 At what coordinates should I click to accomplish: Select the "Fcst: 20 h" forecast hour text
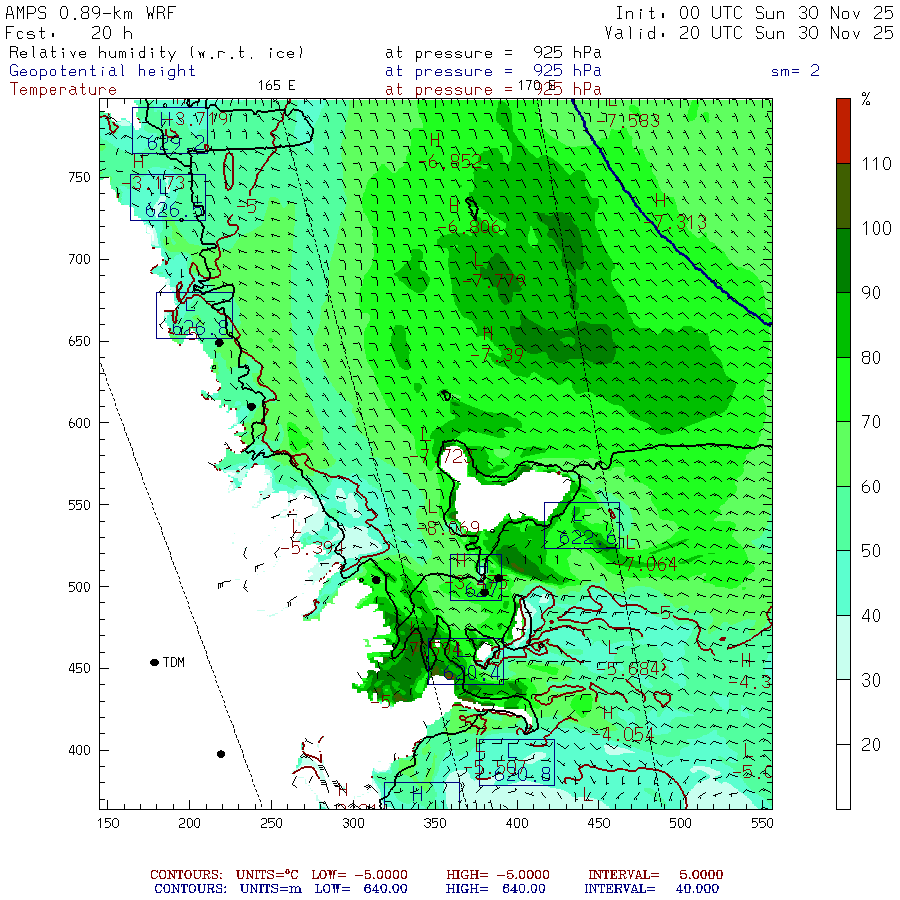(69, 33)
